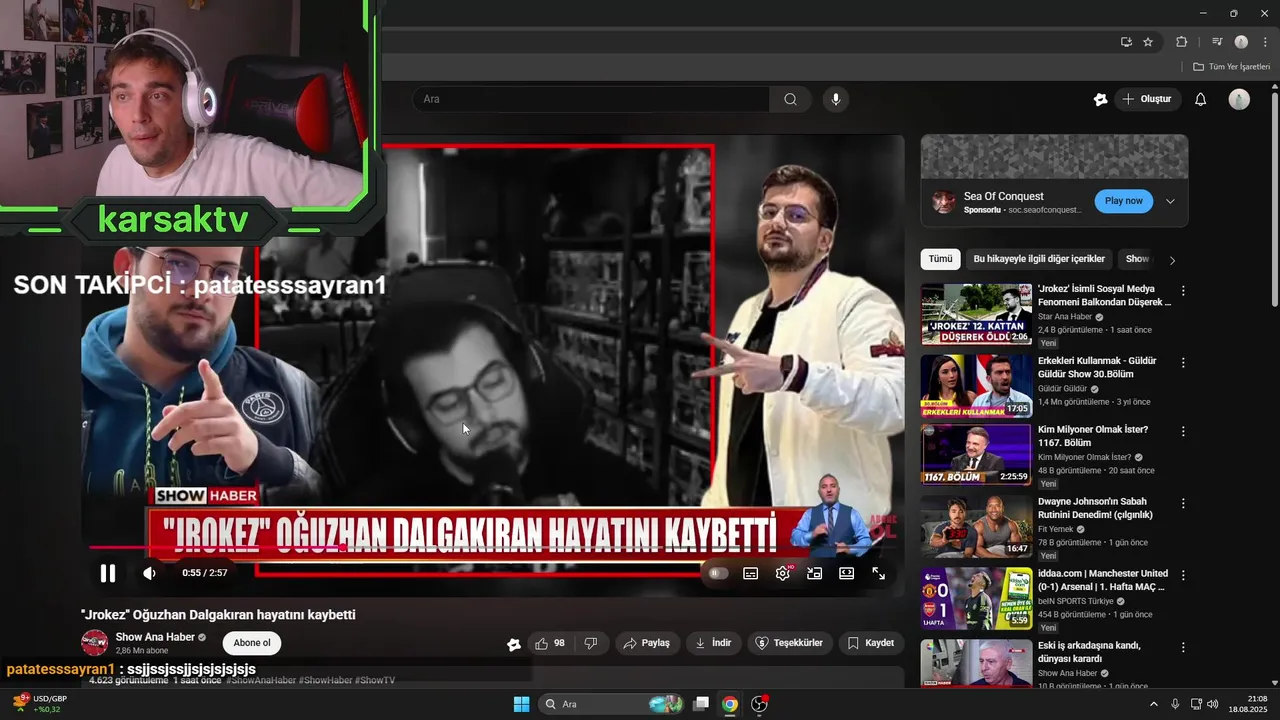Click the Chrome taskbar icon

(730, 704)
